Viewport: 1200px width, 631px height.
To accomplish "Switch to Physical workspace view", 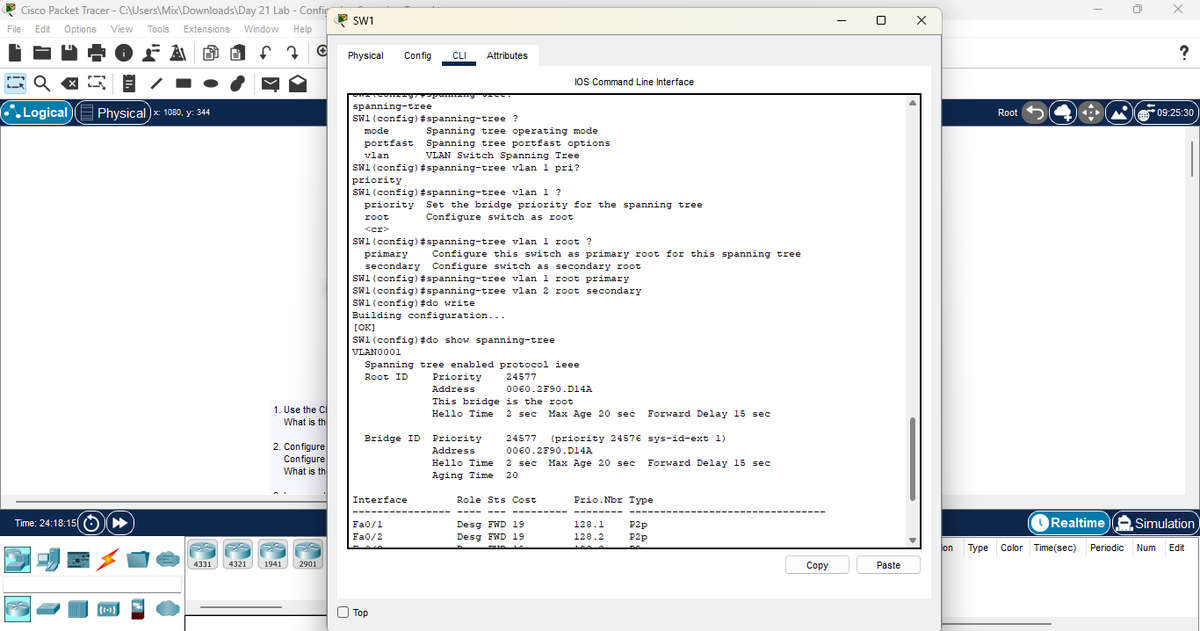I will [111, 113].
